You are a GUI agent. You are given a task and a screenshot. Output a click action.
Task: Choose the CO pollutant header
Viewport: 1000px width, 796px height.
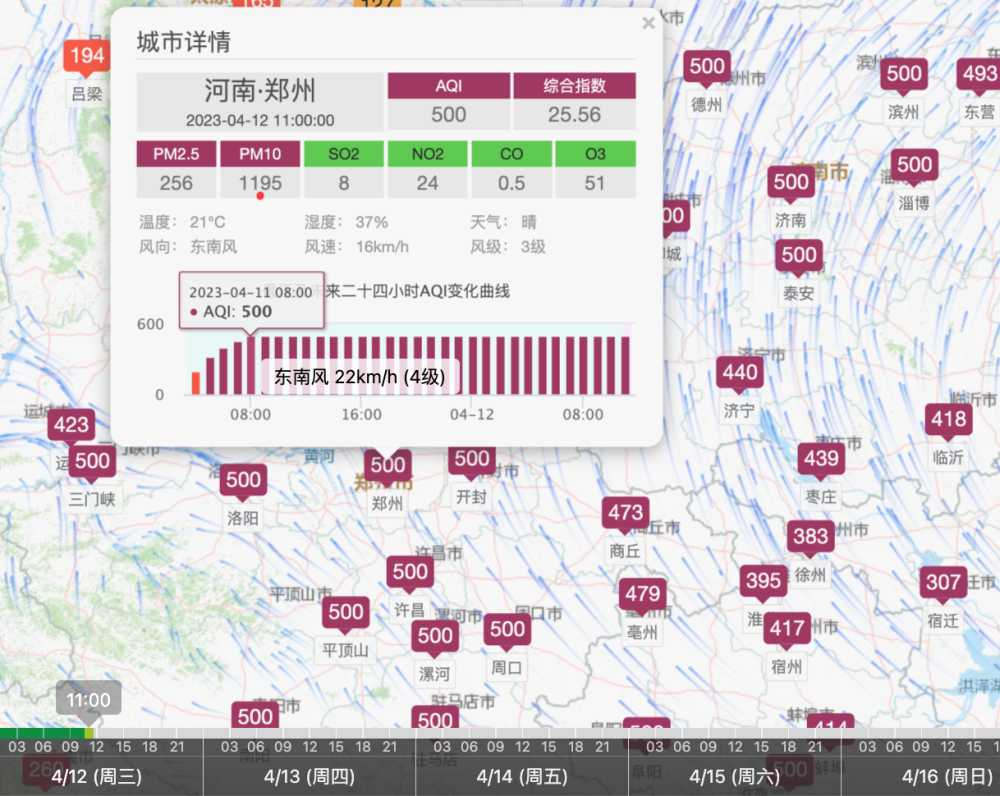[x=511, y=154]
